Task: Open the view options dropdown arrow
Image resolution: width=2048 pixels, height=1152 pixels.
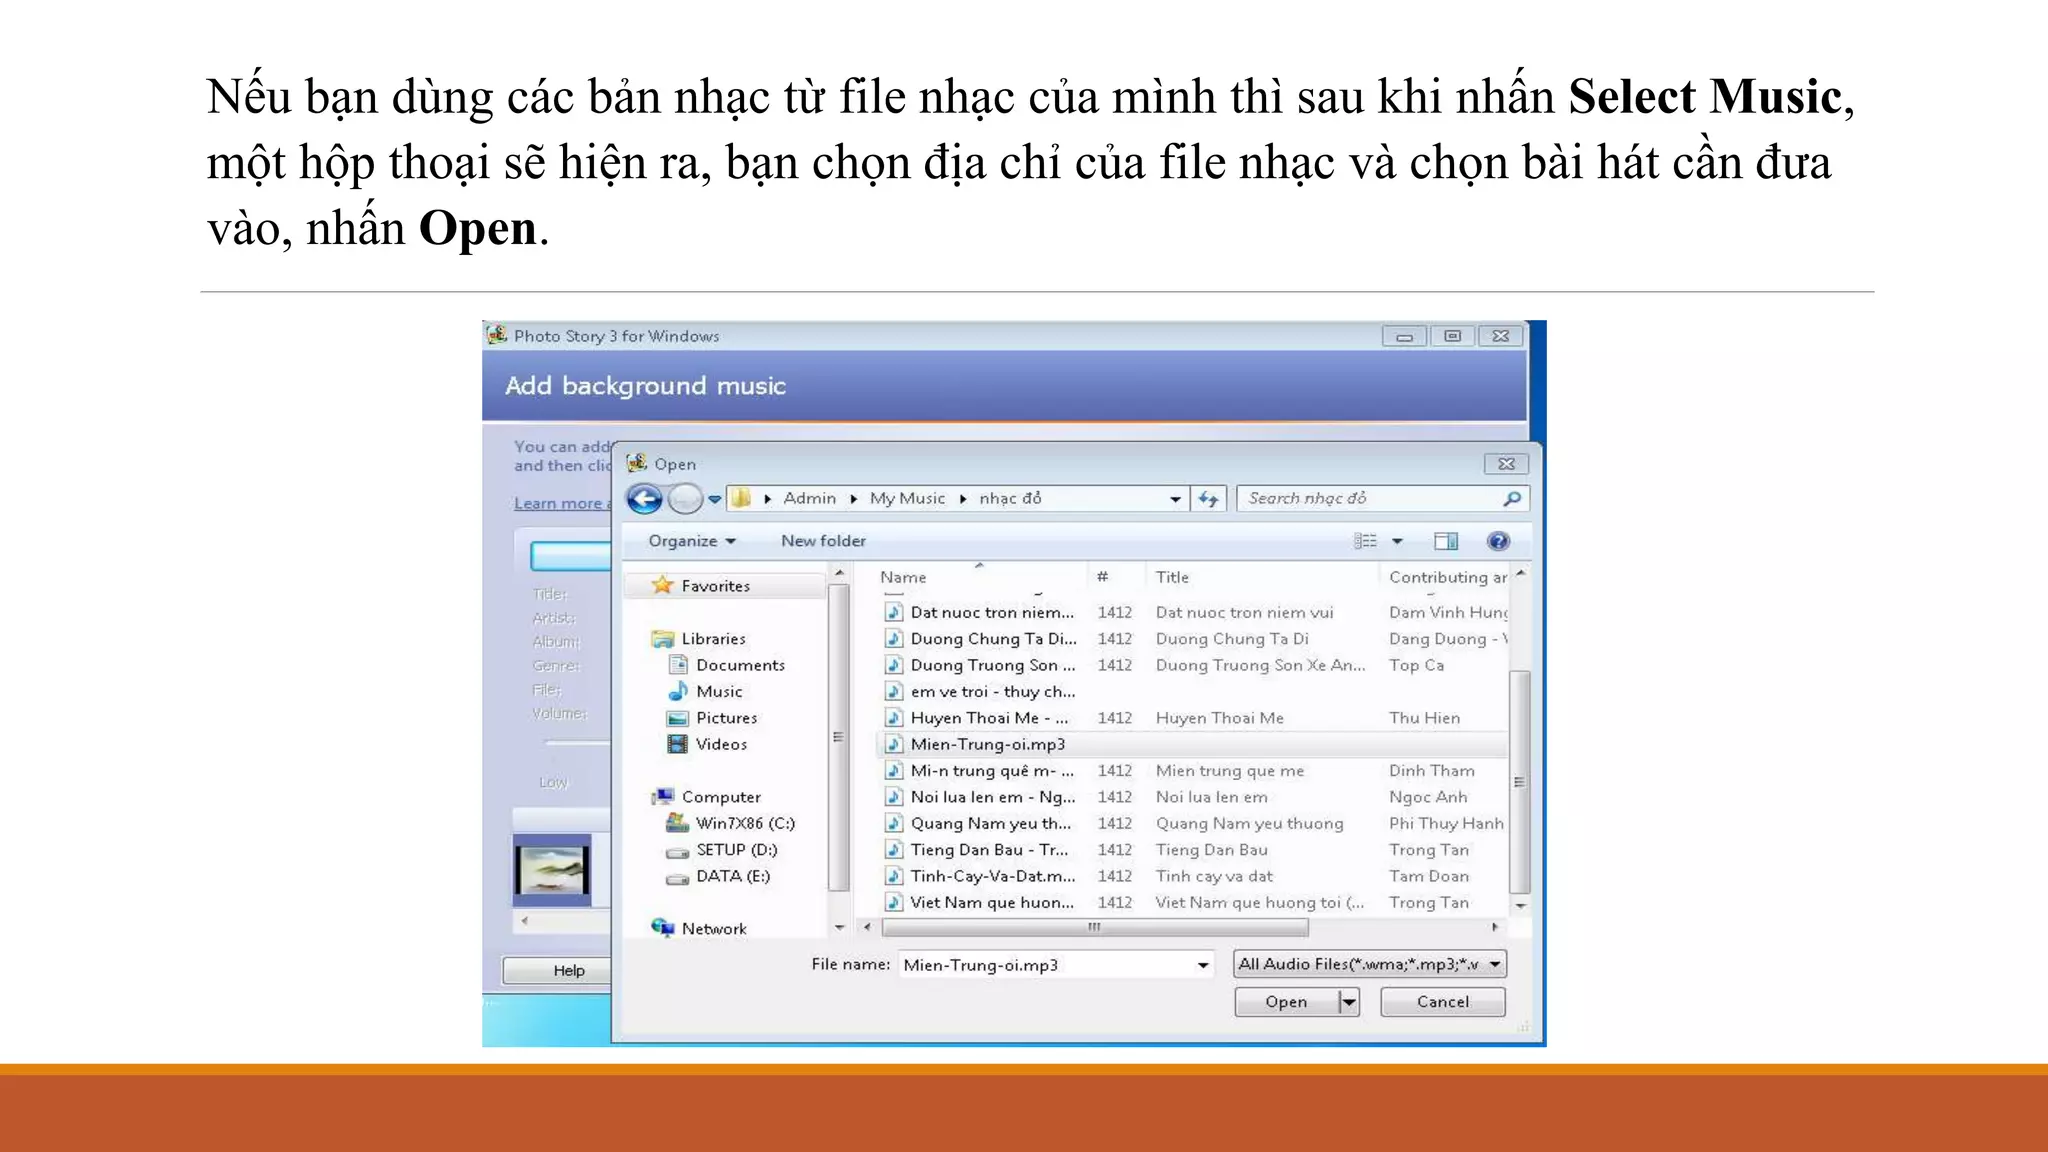Action: point(1397,541)
